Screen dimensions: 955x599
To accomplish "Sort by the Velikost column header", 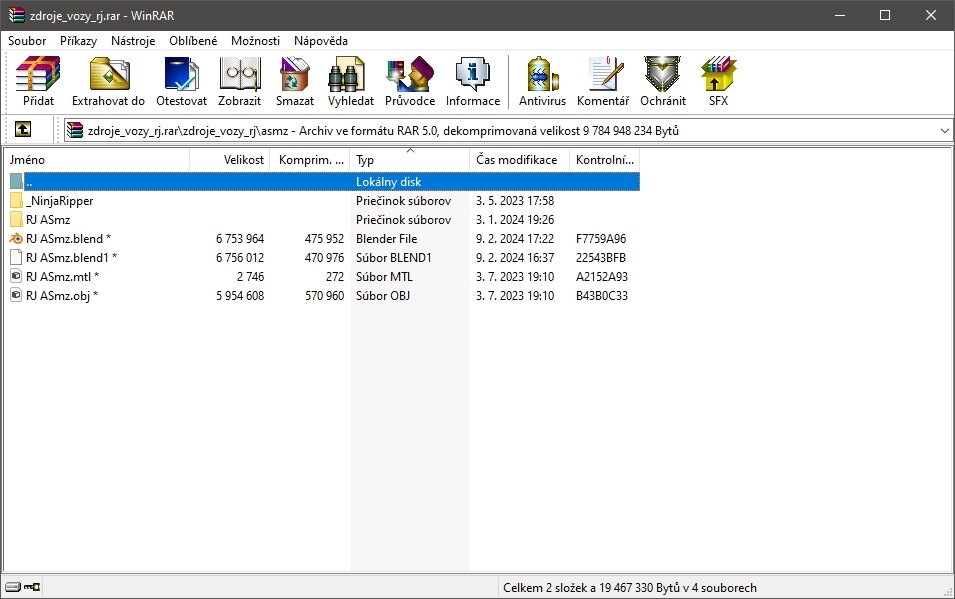I will pyautogui.click(x=230, y=160).
